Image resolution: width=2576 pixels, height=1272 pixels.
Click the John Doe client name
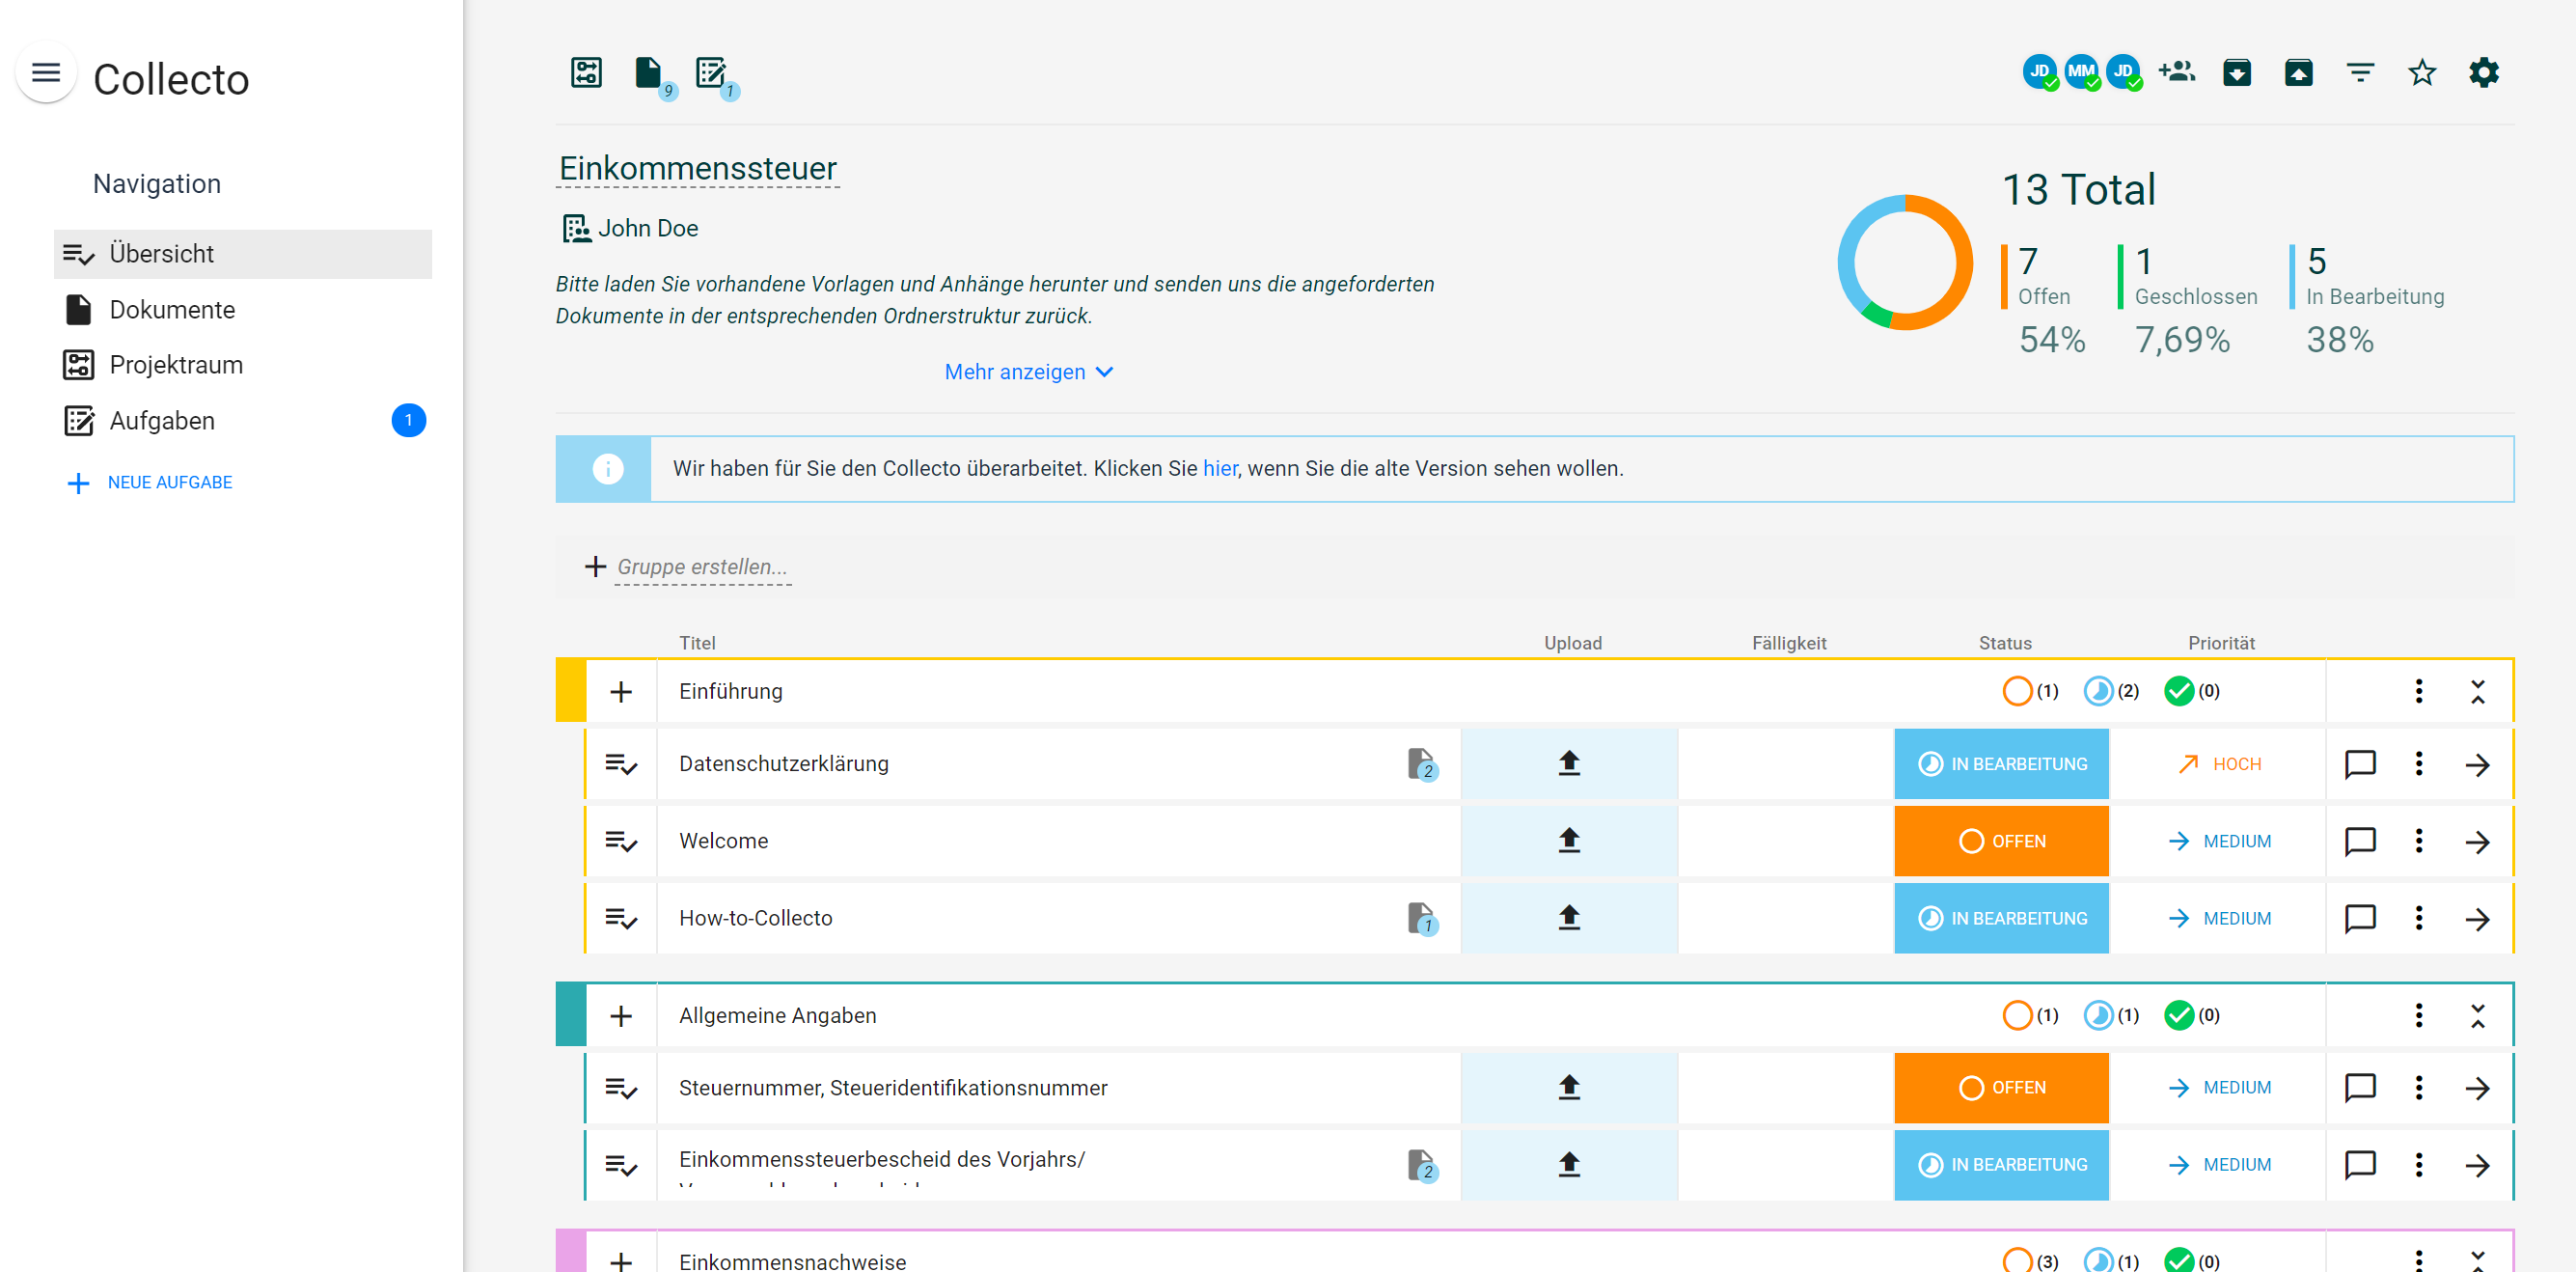pyautogui.click(x=648, y=229)
